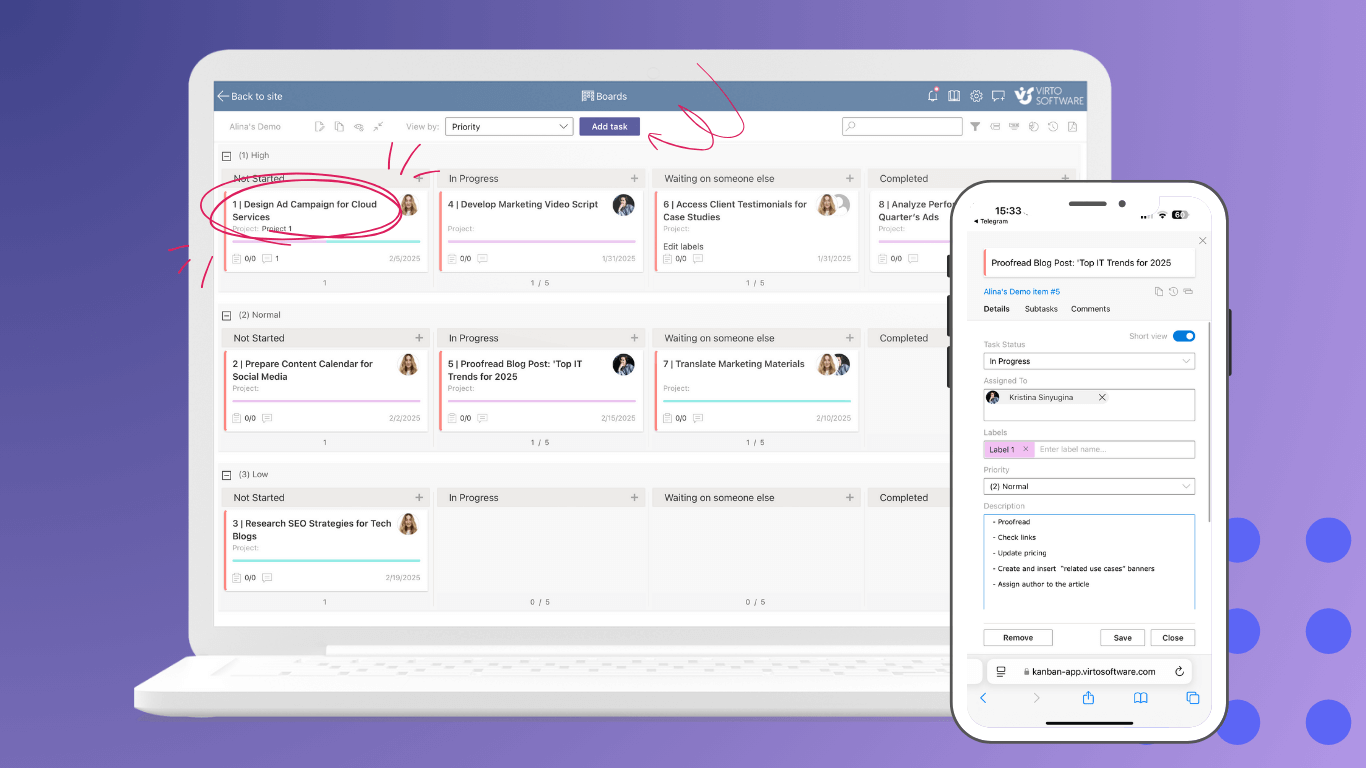Click the history clock icon above the board
Screen dimensions: 1366x768
[1052, 126]
